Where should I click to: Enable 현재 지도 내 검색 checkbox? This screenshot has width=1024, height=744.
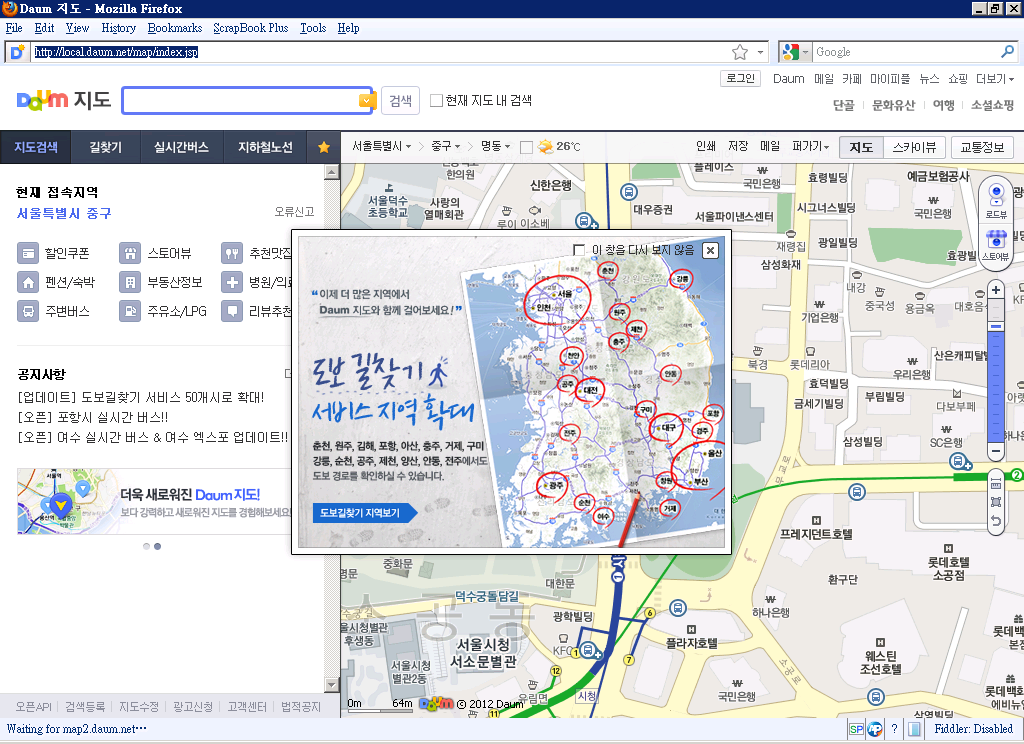(x=436, y=101)
